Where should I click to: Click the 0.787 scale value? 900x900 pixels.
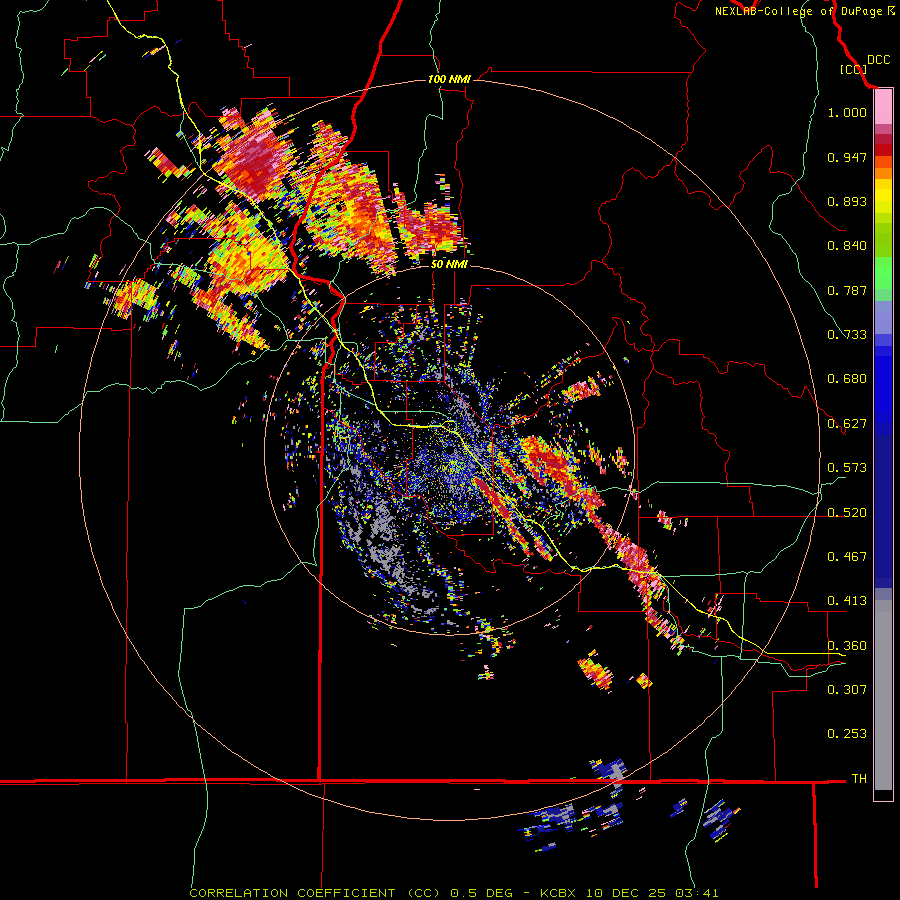click(x=847, y=290)
